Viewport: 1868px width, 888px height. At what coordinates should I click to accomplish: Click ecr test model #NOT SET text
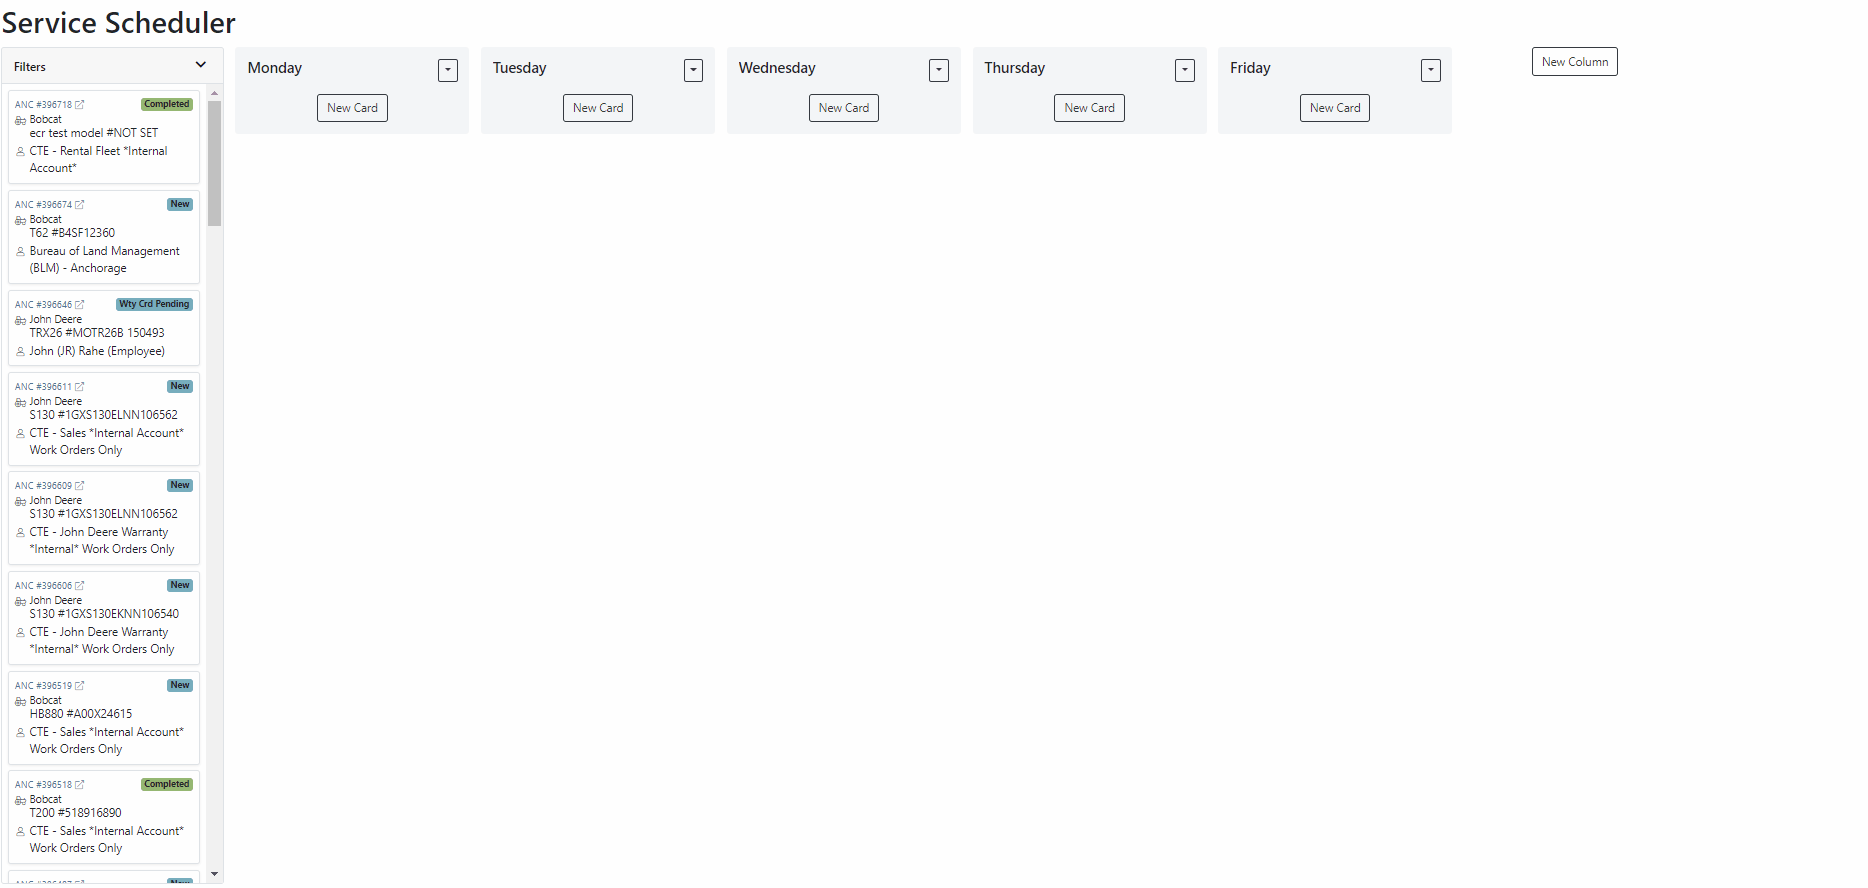click(x=94, y=133)
